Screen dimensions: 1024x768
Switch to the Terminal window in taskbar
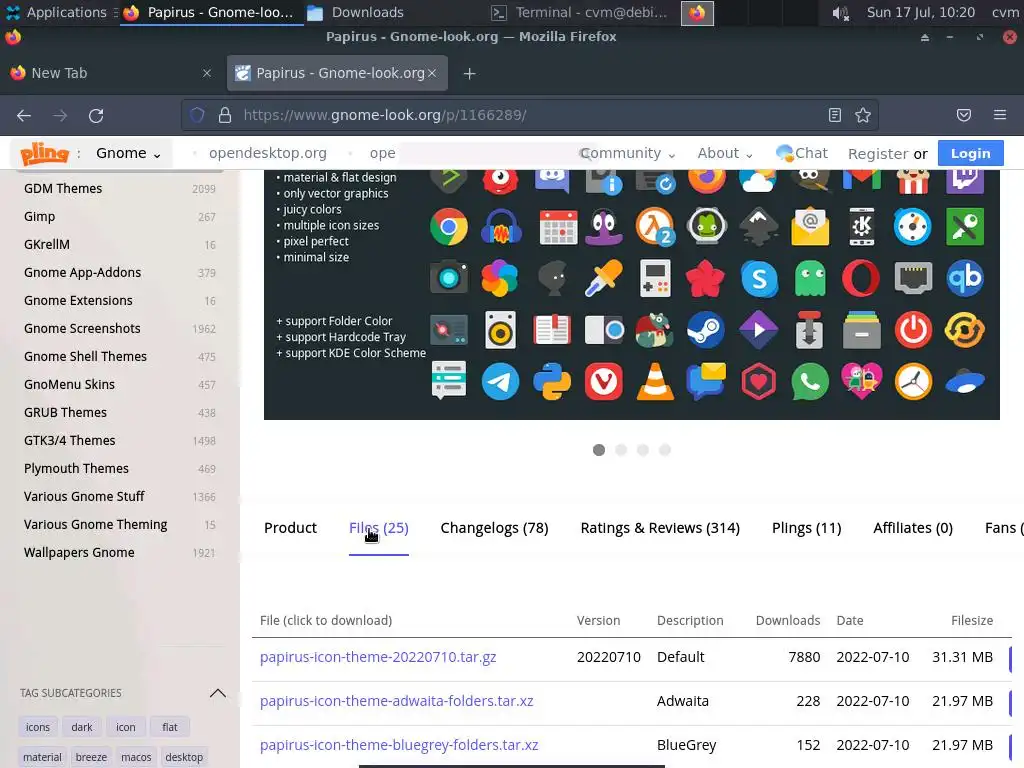(580, 12)
